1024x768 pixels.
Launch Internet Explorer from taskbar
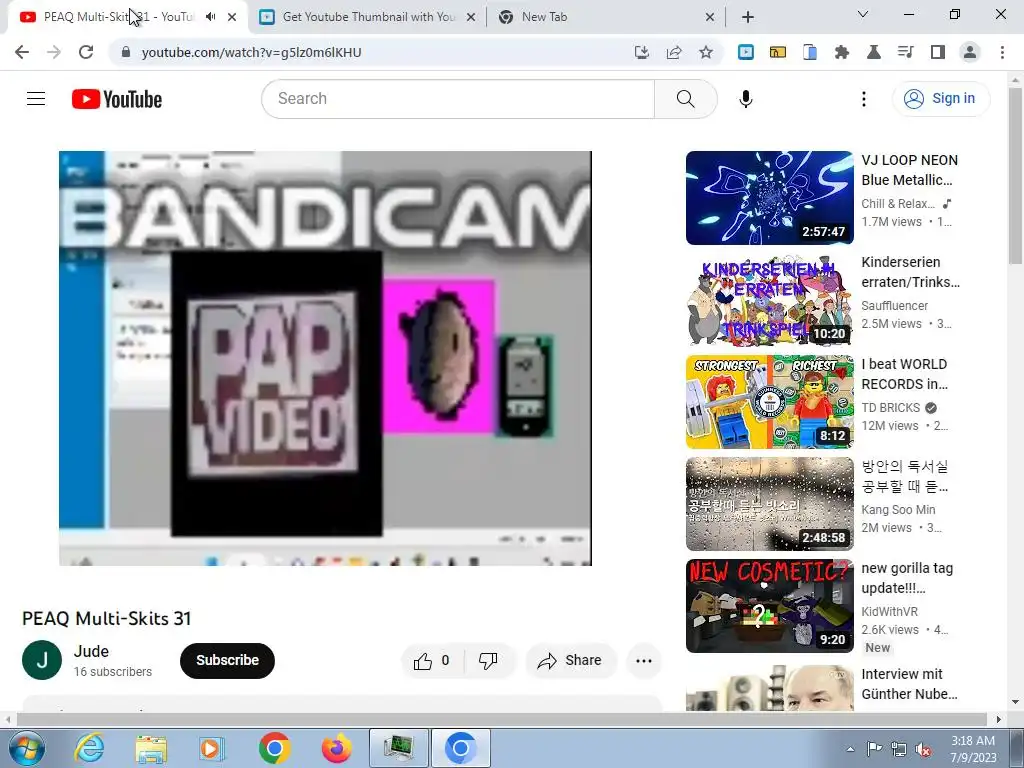89,748
